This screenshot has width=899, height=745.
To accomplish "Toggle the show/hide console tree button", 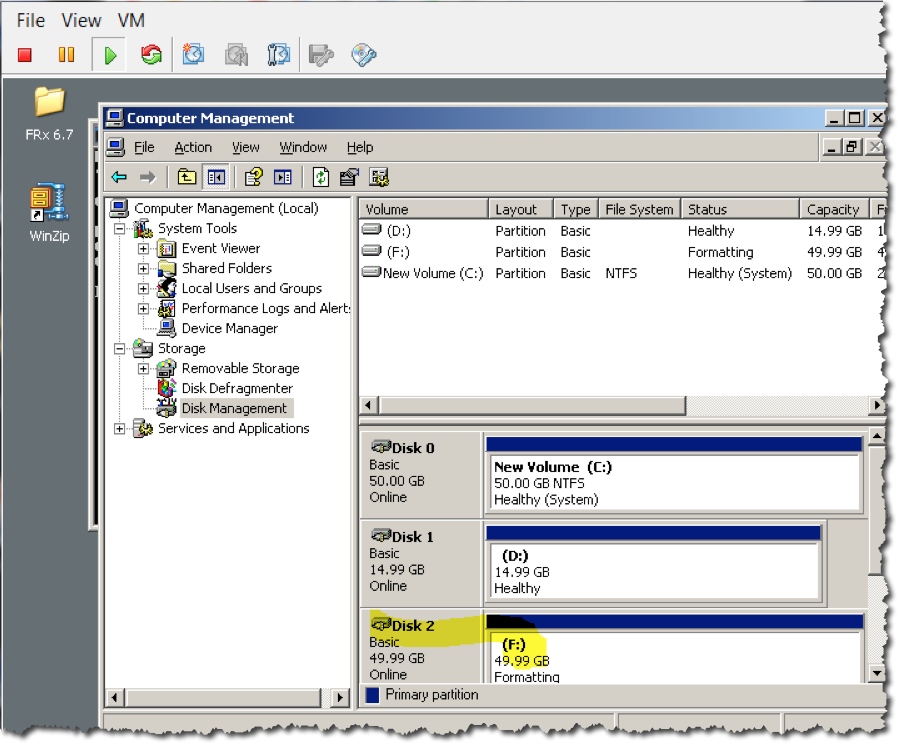I will pyautogui.click(x=216, y=177).
